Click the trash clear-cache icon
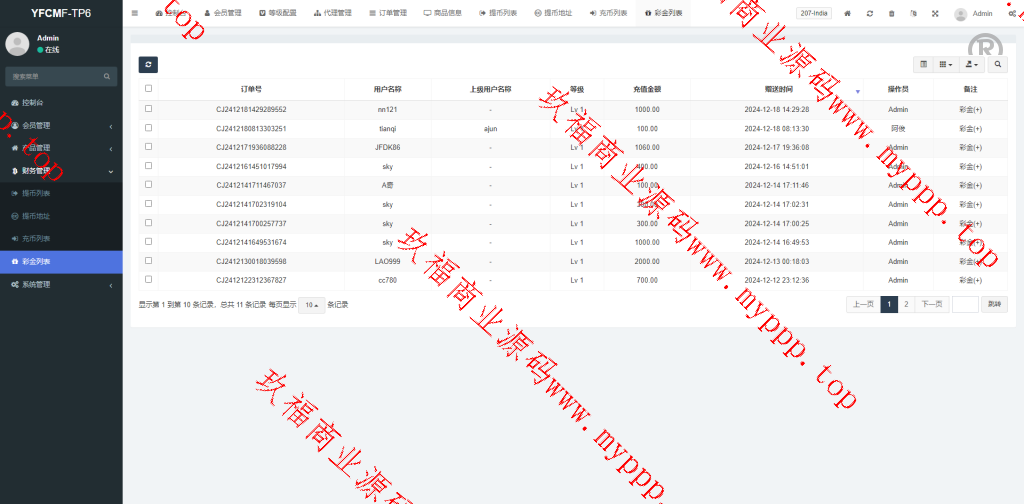The height and width of the screenshot is (504, 1024). click(892, 13)
